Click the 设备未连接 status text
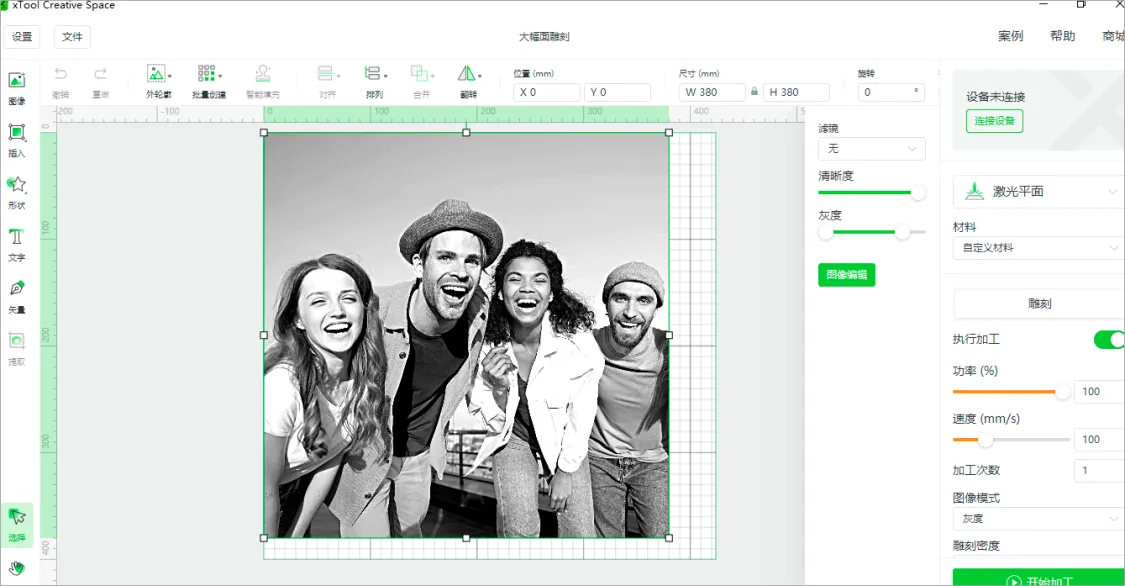The image size is (1125, 586). point(995,97)
